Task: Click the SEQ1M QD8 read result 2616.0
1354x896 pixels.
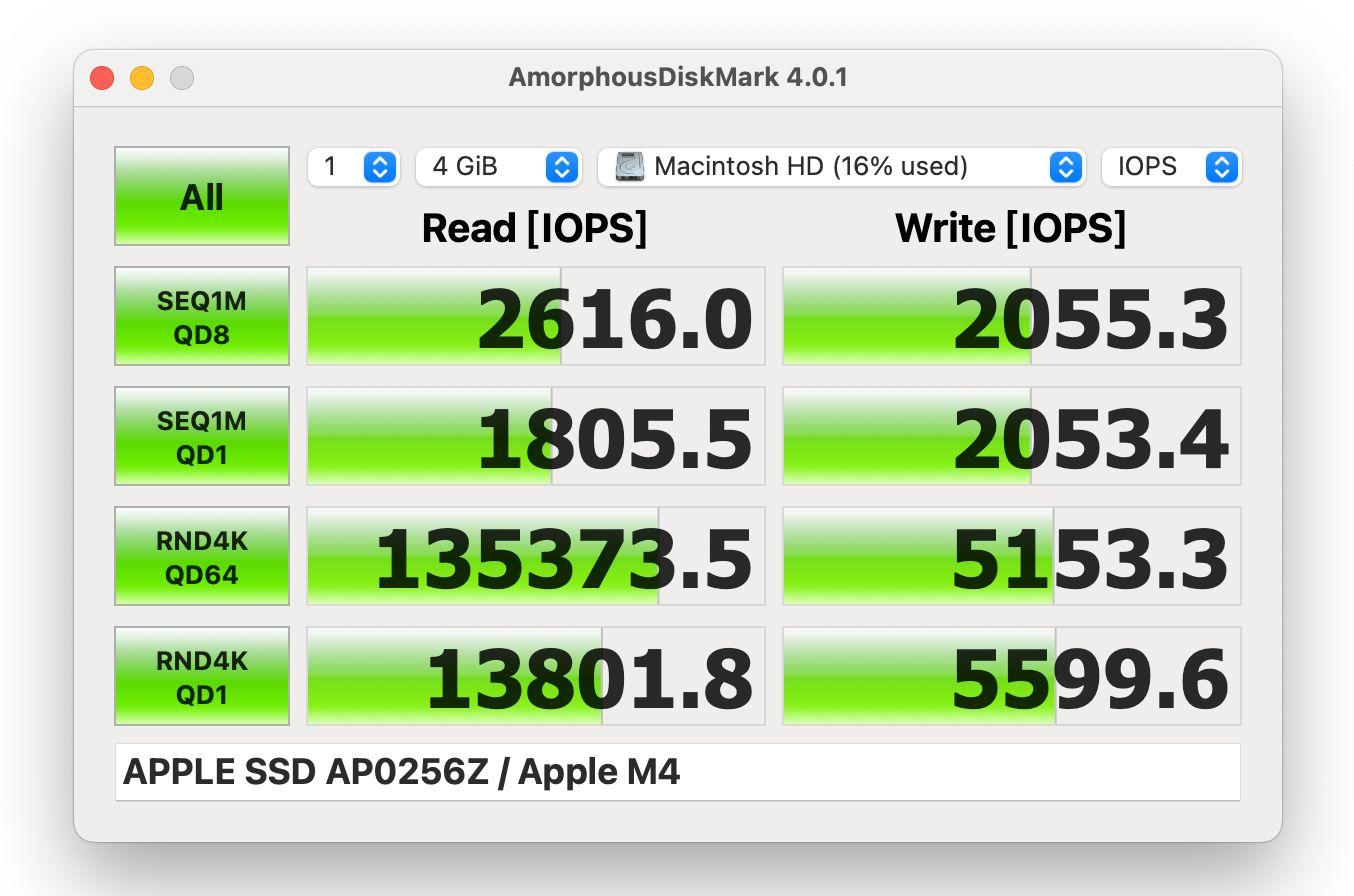Action: pyautogui.click(x=617, y=315)
